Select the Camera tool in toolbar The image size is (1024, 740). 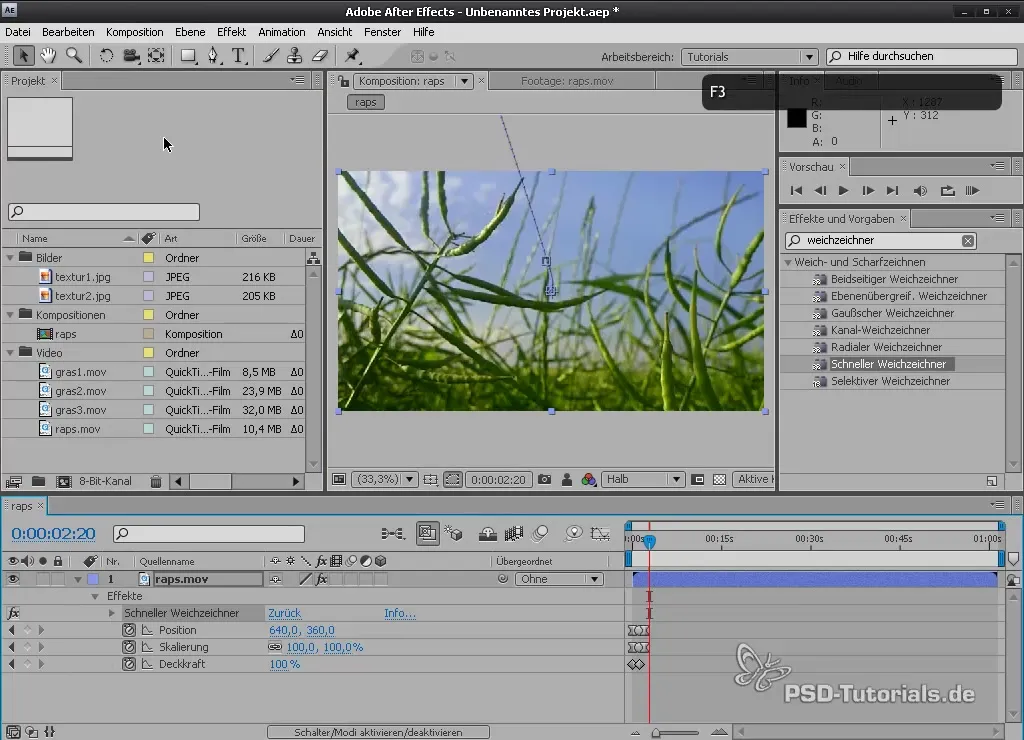[x=131, y=56]
